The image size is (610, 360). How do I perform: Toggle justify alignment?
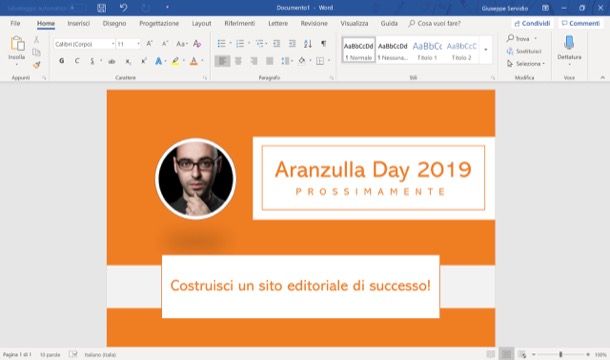(269, 61)
